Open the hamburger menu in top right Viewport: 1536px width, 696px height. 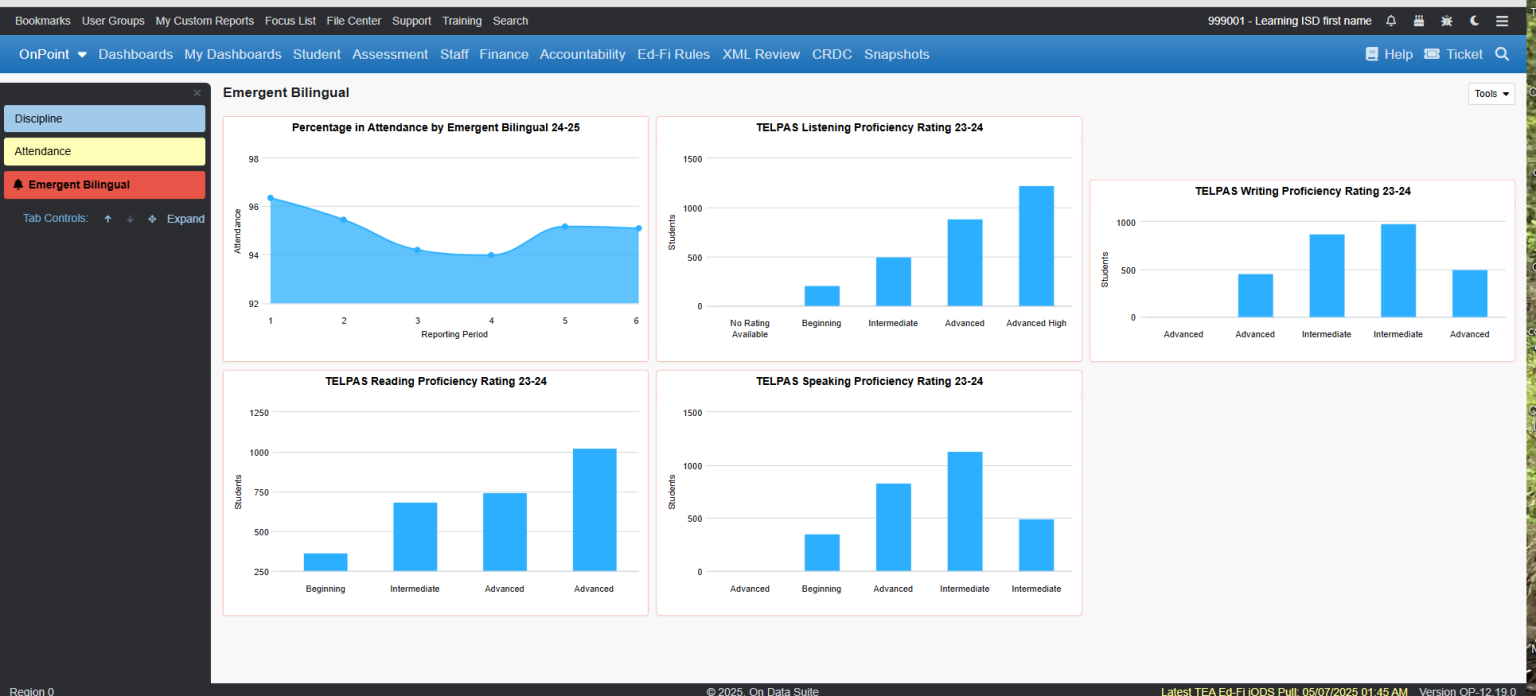[1501, 20]
